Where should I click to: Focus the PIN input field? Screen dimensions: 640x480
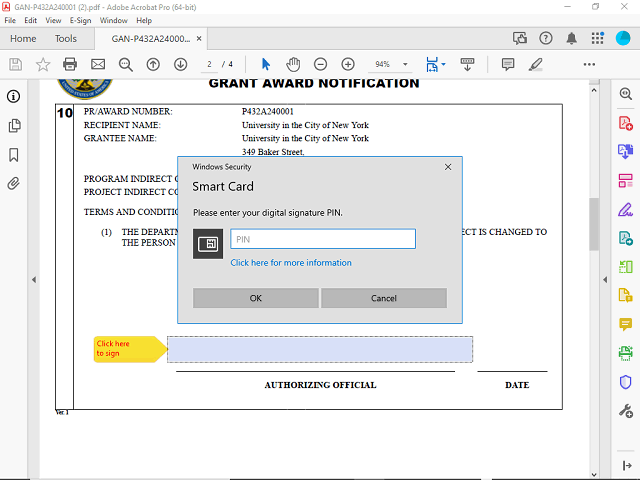pos(323,239)
